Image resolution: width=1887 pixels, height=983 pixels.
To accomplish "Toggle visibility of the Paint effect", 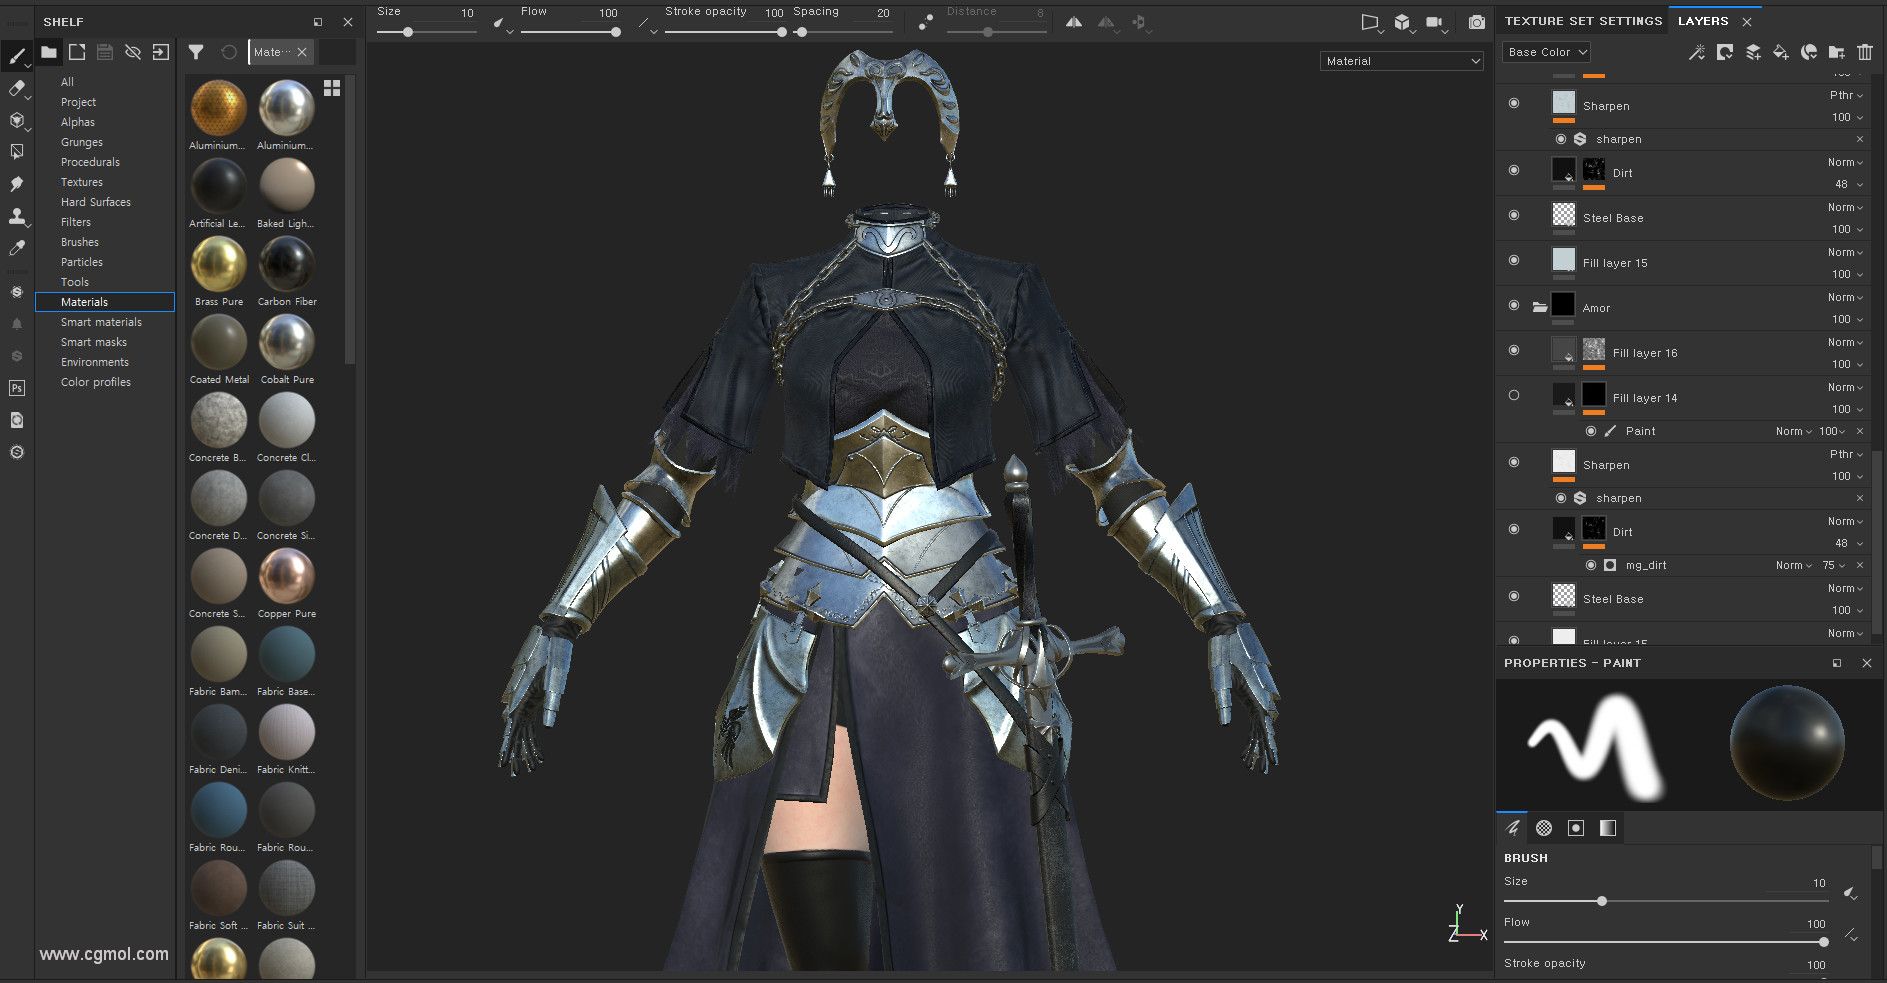I will click(1591, 431).
